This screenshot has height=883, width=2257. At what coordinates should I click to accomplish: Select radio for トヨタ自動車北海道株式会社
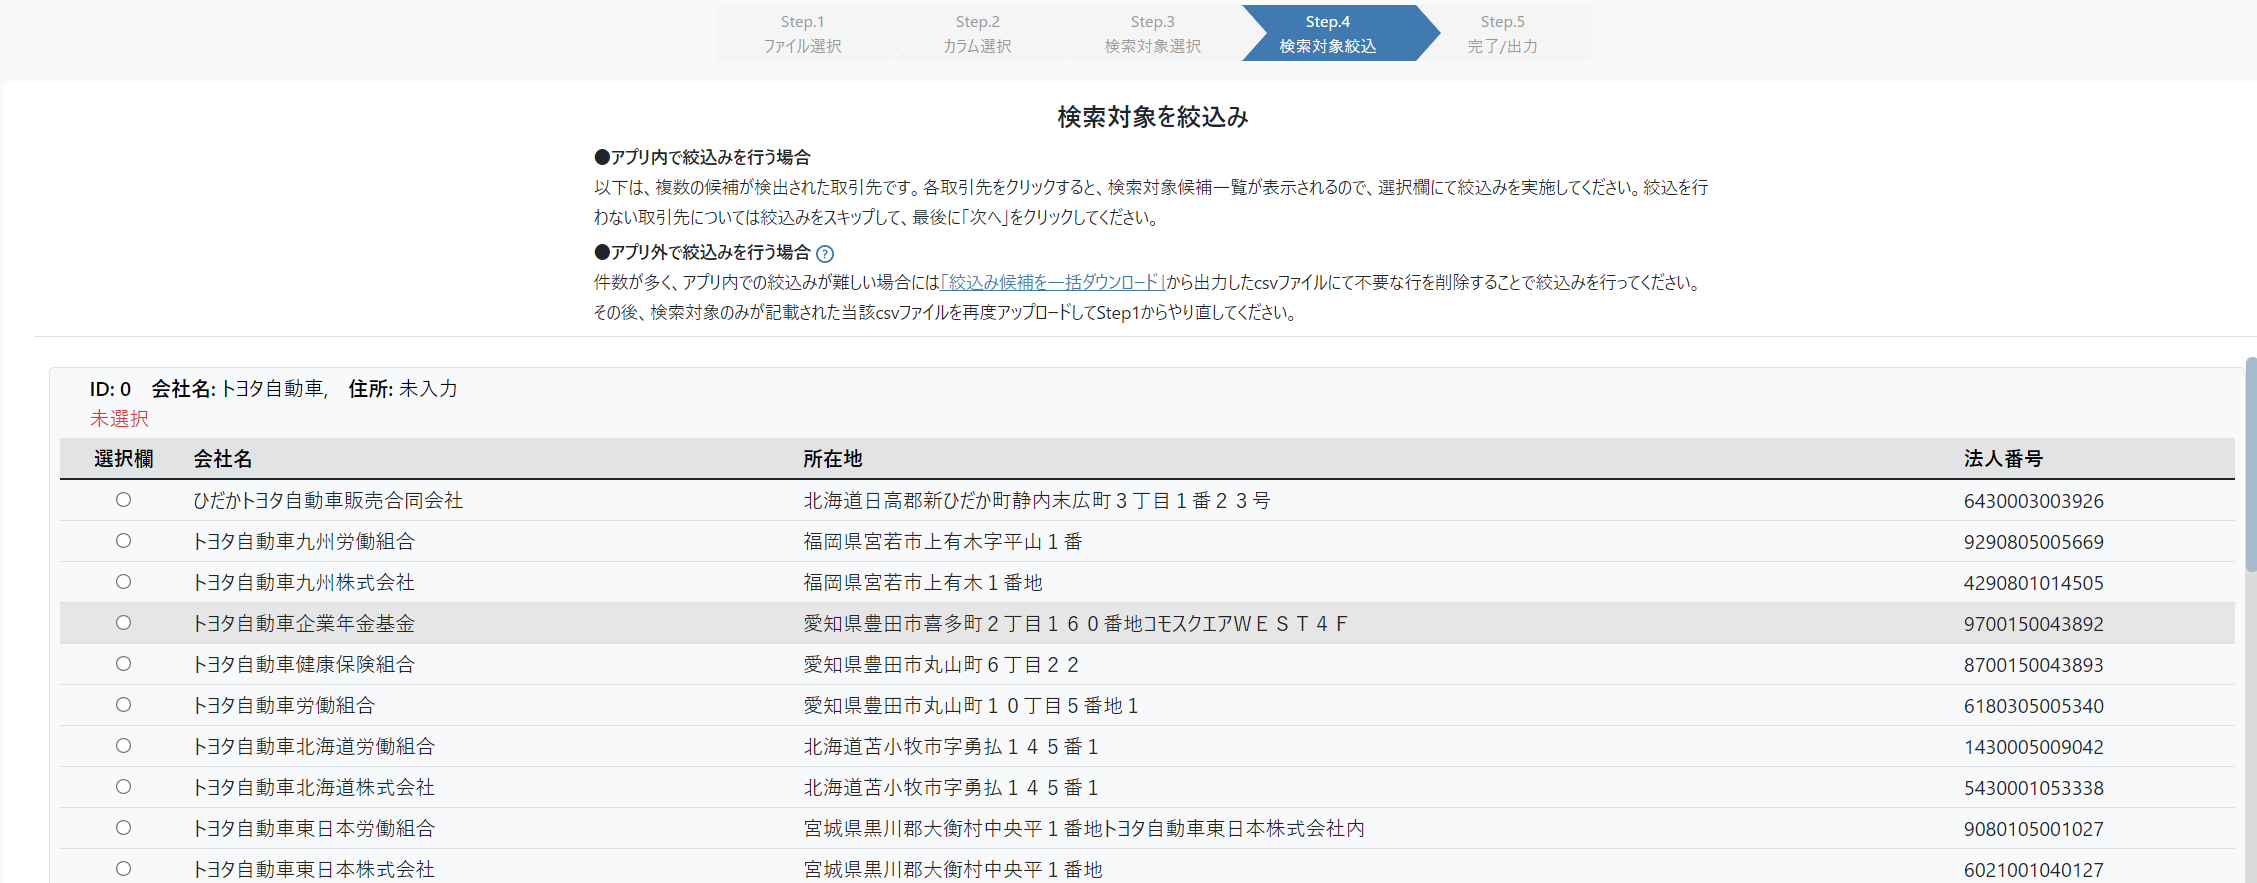[x=123, y=787]
